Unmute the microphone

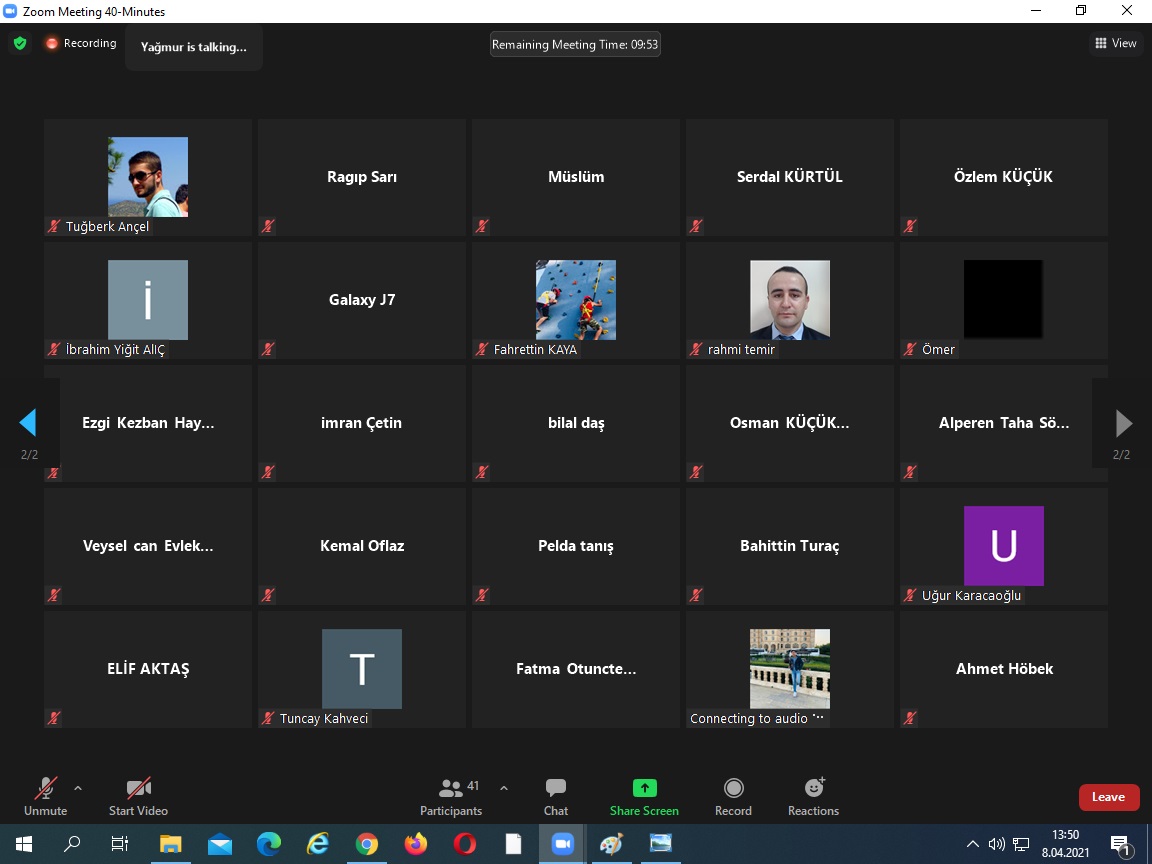pos(45,796)
